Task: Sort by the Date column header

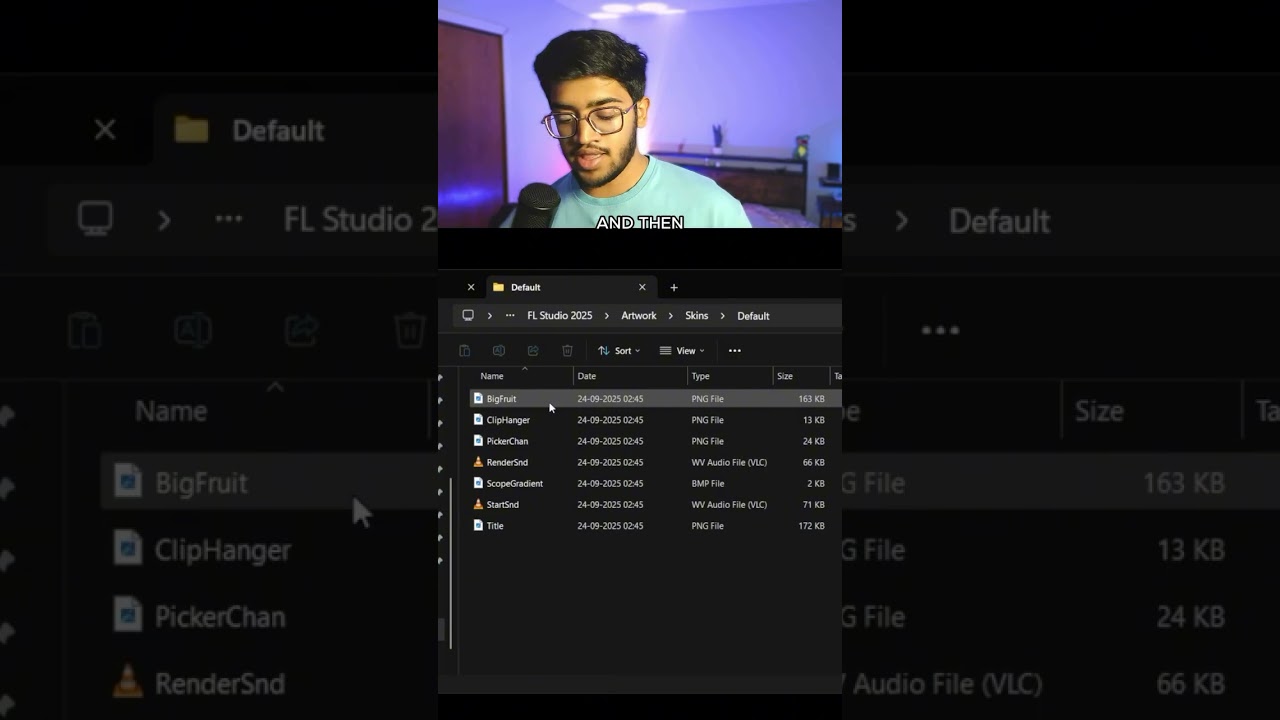Action: pos(586,376)
